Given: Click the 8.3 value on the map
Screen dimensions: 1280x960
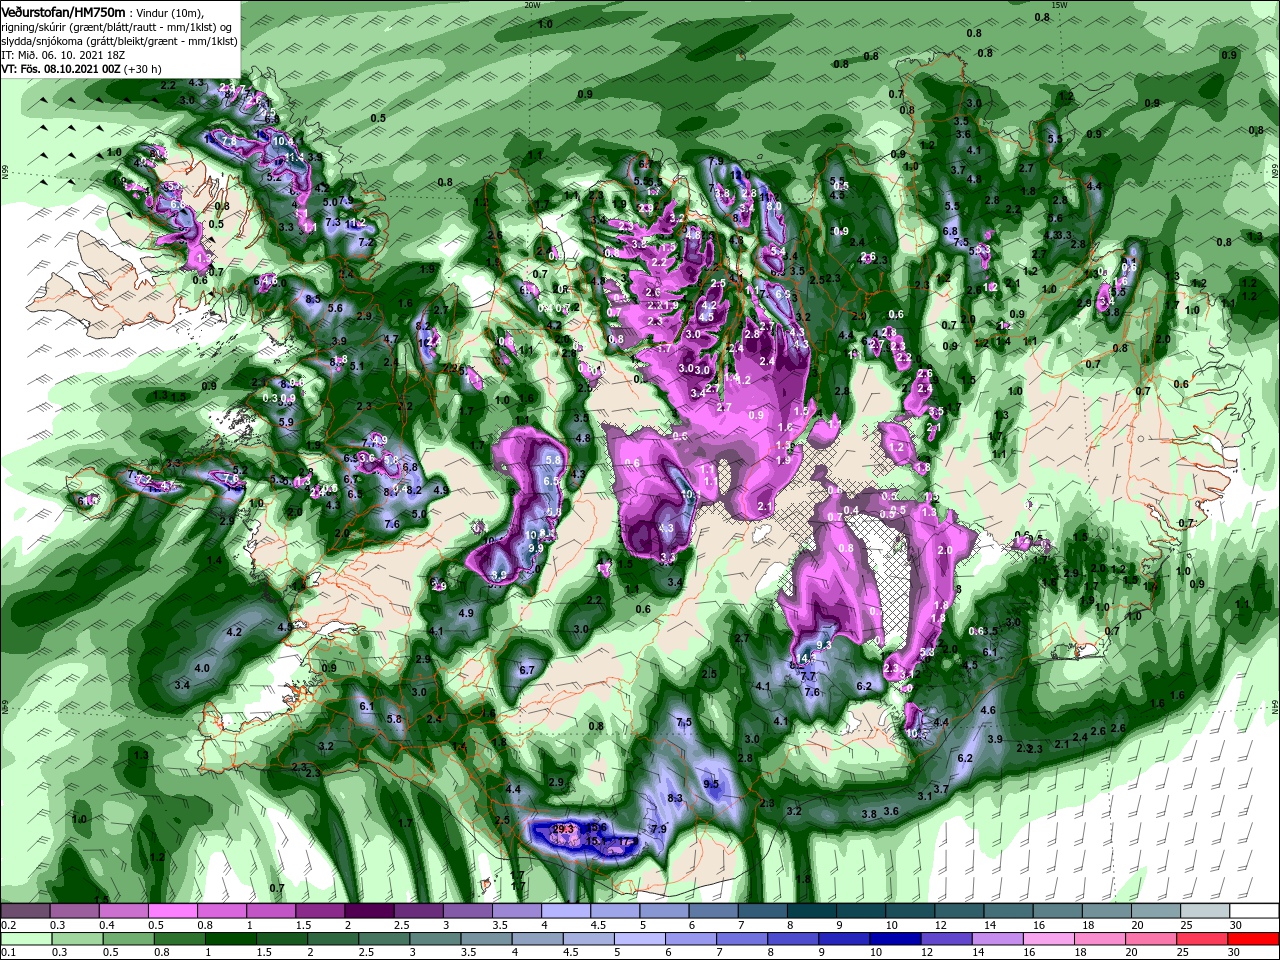Looking at the screenshot, I should point(675,798).
